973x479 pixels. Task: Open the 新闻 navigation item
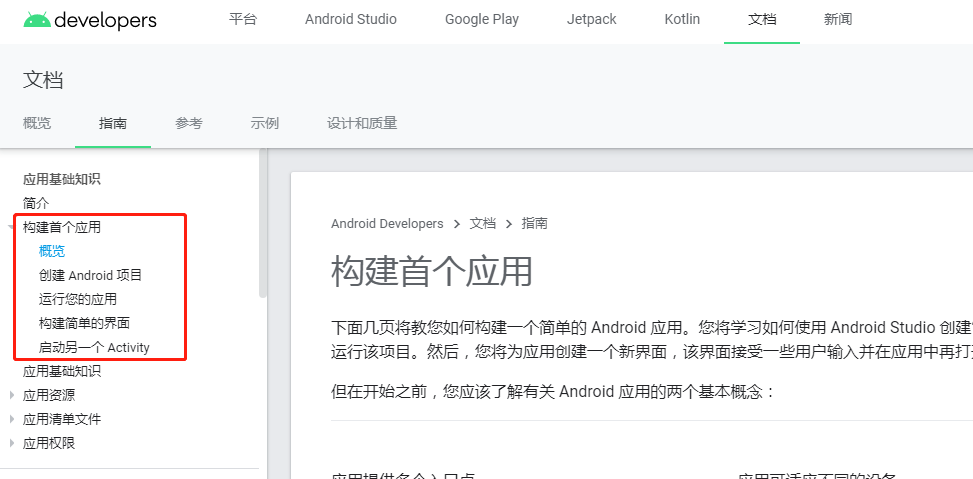[838, 19]
